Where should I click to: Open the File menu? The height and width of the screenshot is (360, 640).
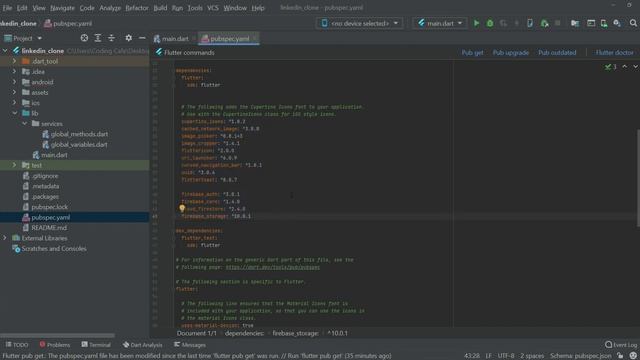point(7,8)
